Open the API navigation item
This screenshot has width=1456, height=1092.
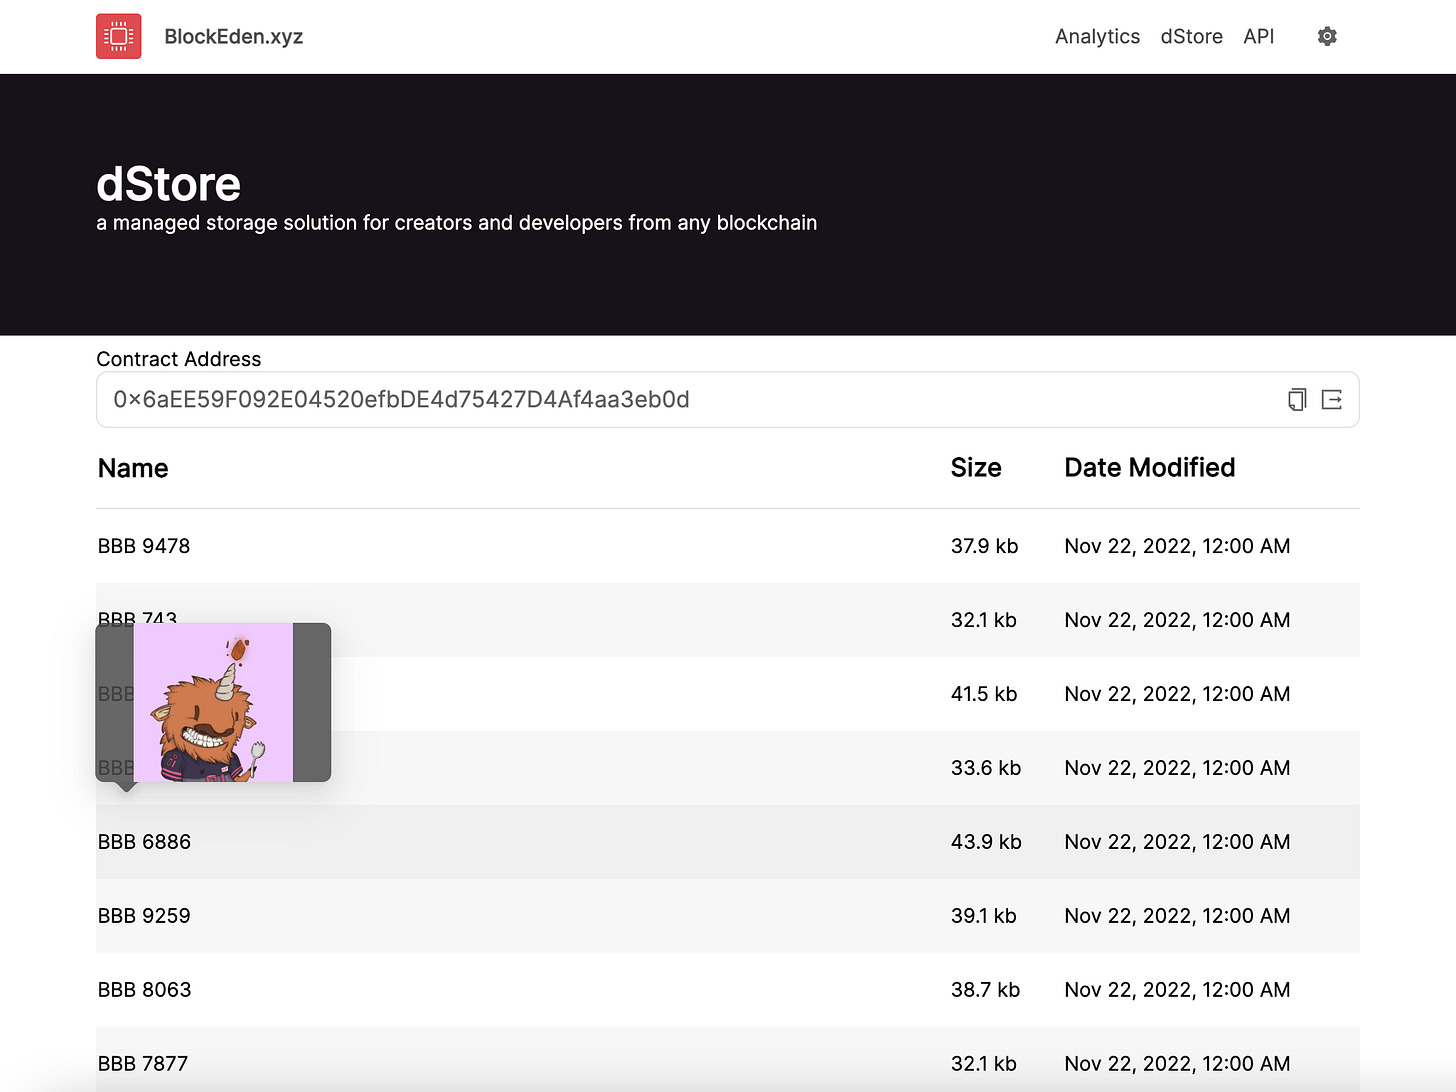coord(1258,37)
